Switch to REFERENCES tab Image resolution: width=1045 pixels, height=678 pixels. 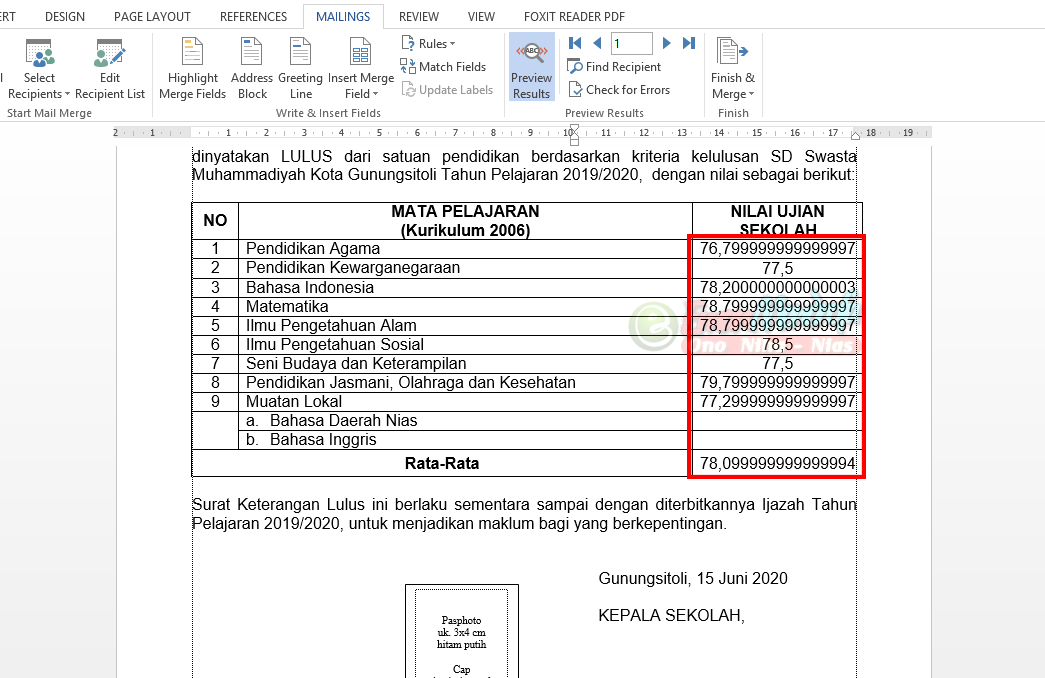253,17
